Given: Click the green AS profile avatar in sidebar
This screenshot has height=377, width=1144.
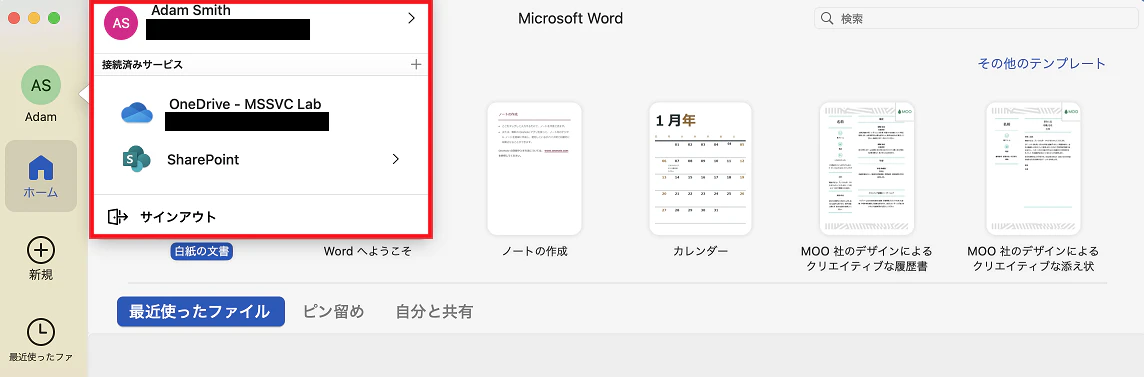Looking at the screenshot, I should (41, 85).
